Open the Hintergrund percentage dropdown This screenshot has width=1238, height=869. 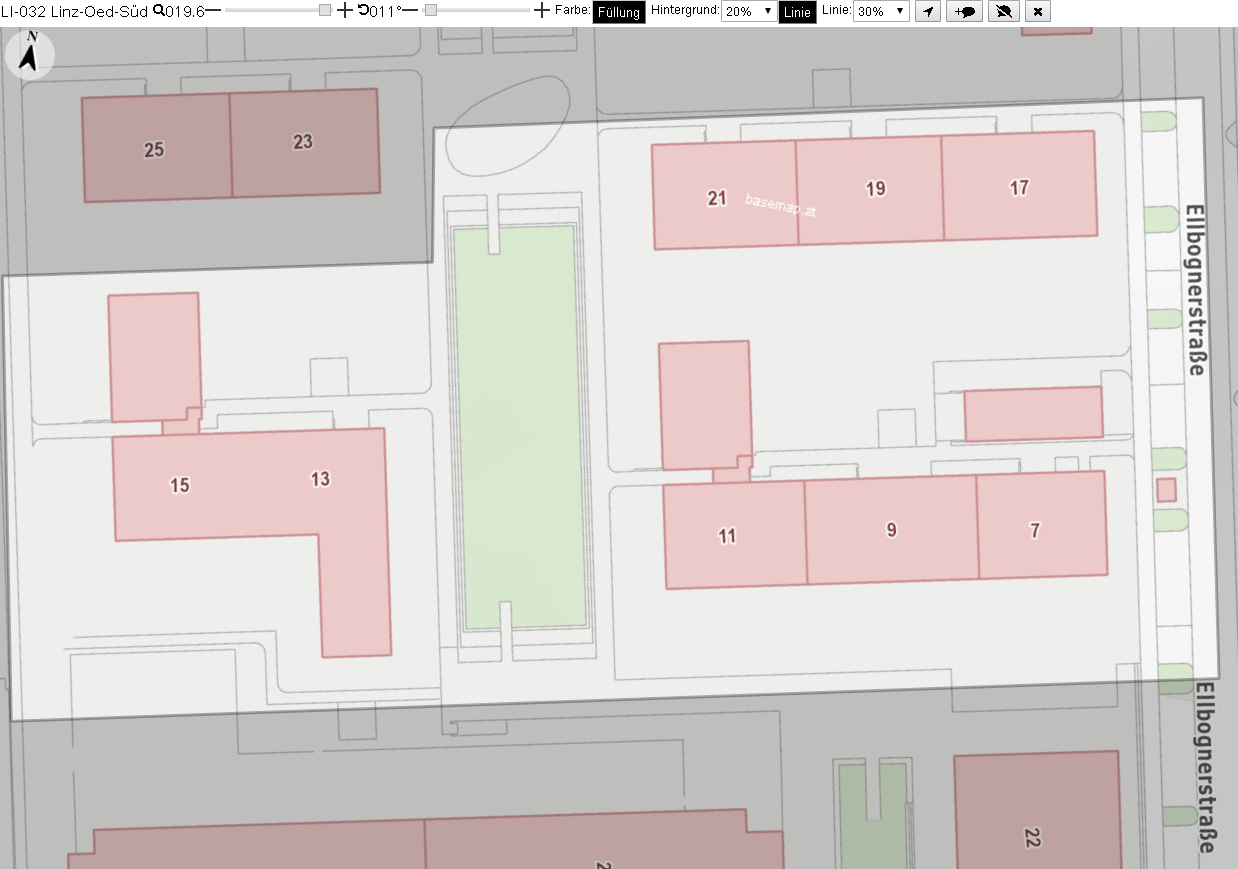748,11
